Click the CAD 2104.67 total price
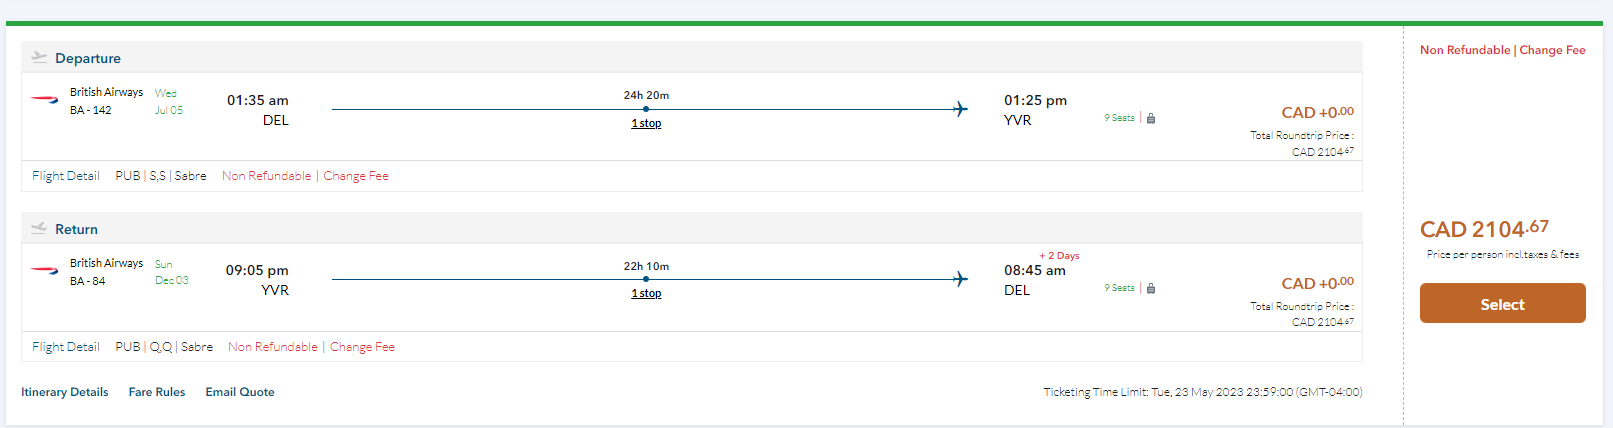Image resolution: width=1613 pixels, height=428 pixels. tap(1484, 229)
